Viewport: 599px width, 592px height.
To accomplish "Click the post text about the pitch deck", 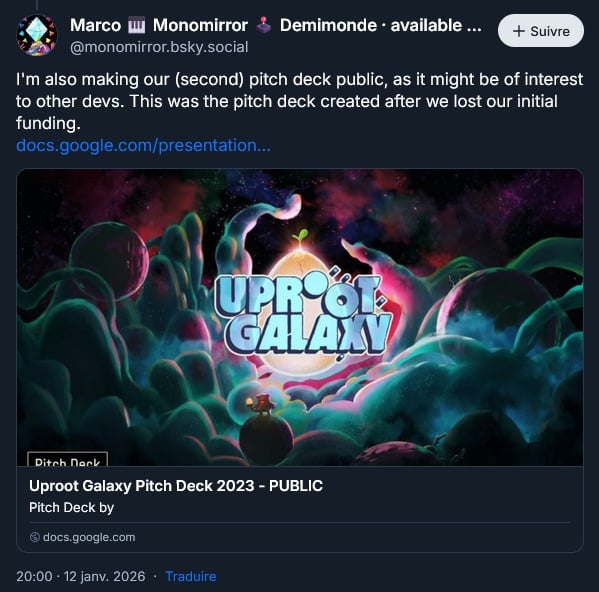I will coord(300,101).
